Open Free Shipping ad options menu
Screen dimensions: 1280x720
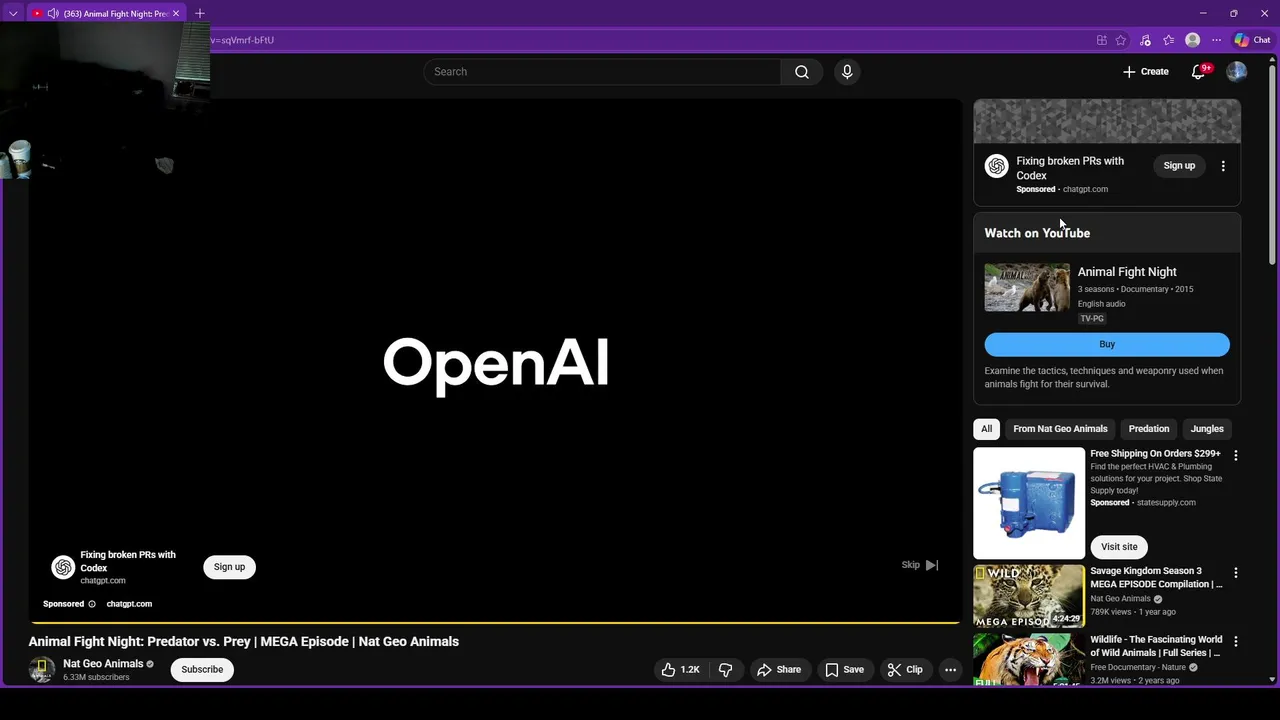1236,456
